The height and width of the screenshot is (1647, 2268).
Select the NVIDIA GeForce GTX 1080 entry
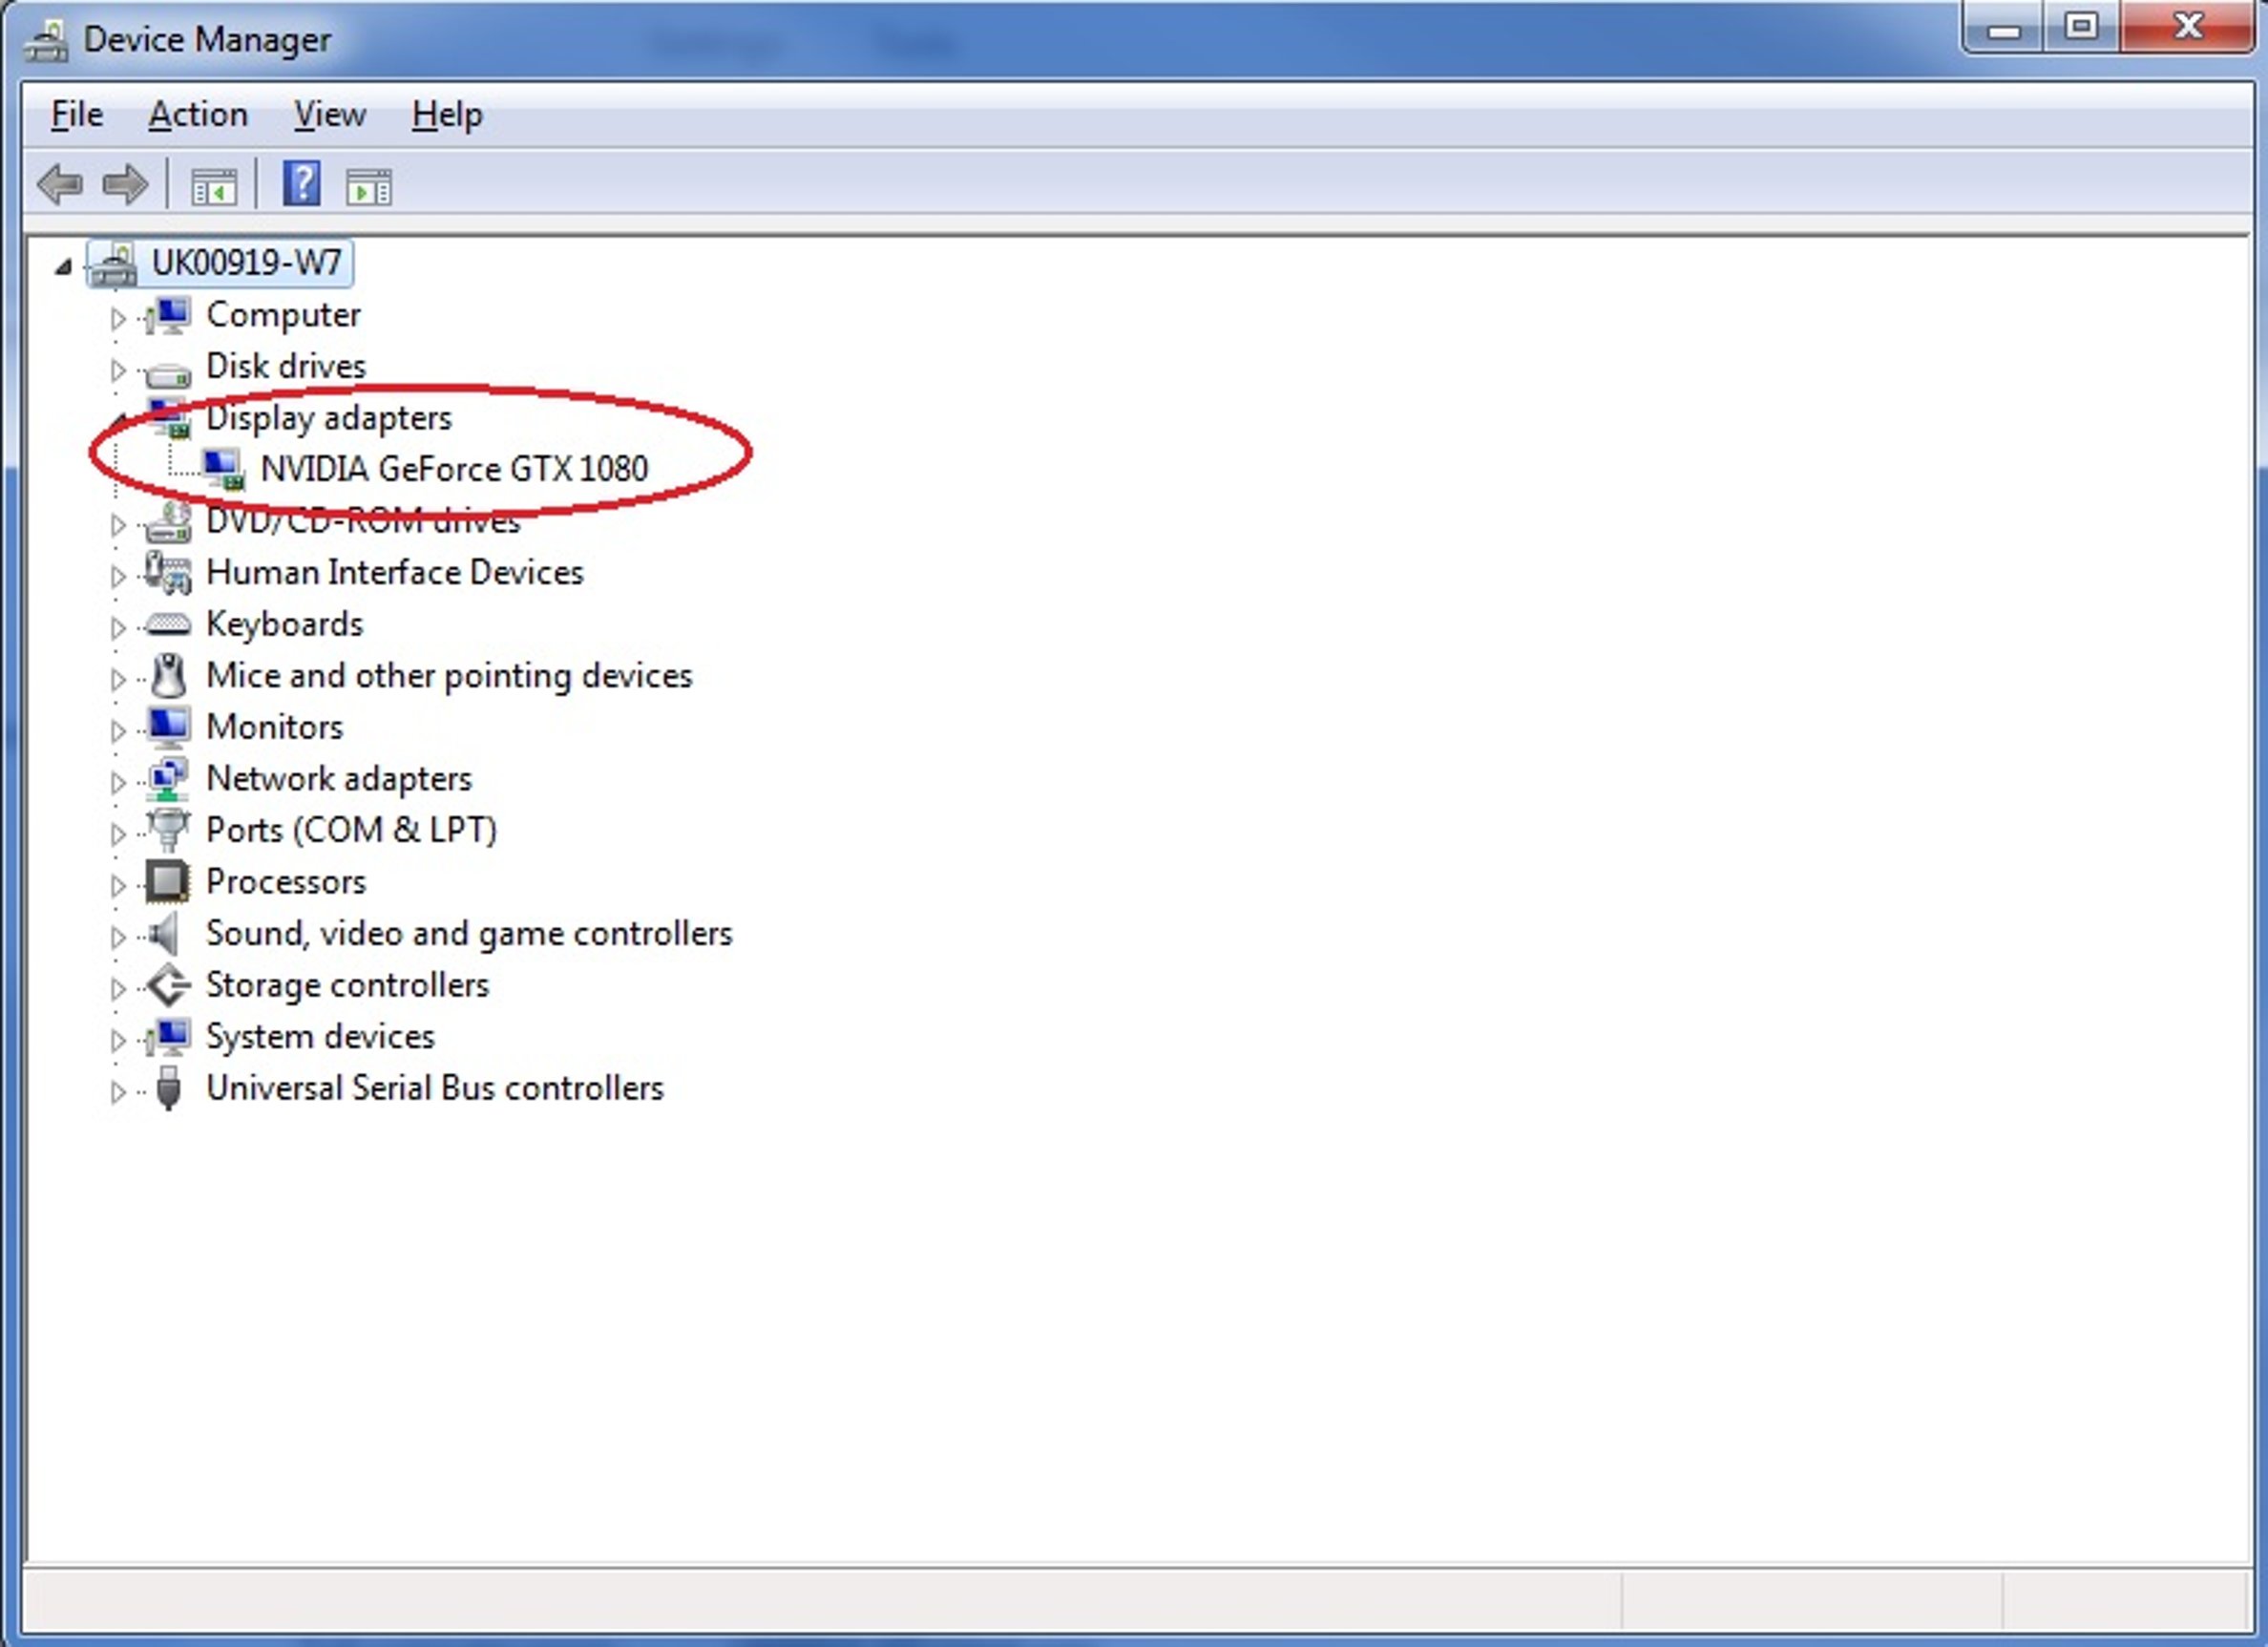pos(453,468)
